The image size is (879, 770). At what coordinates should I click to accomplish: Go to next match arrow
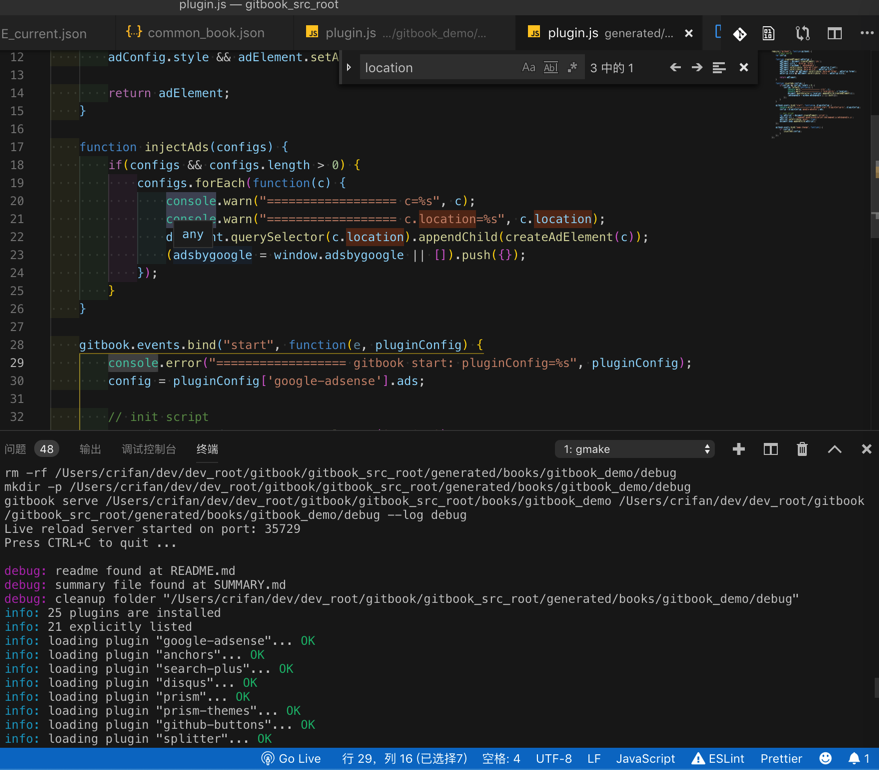697,68
